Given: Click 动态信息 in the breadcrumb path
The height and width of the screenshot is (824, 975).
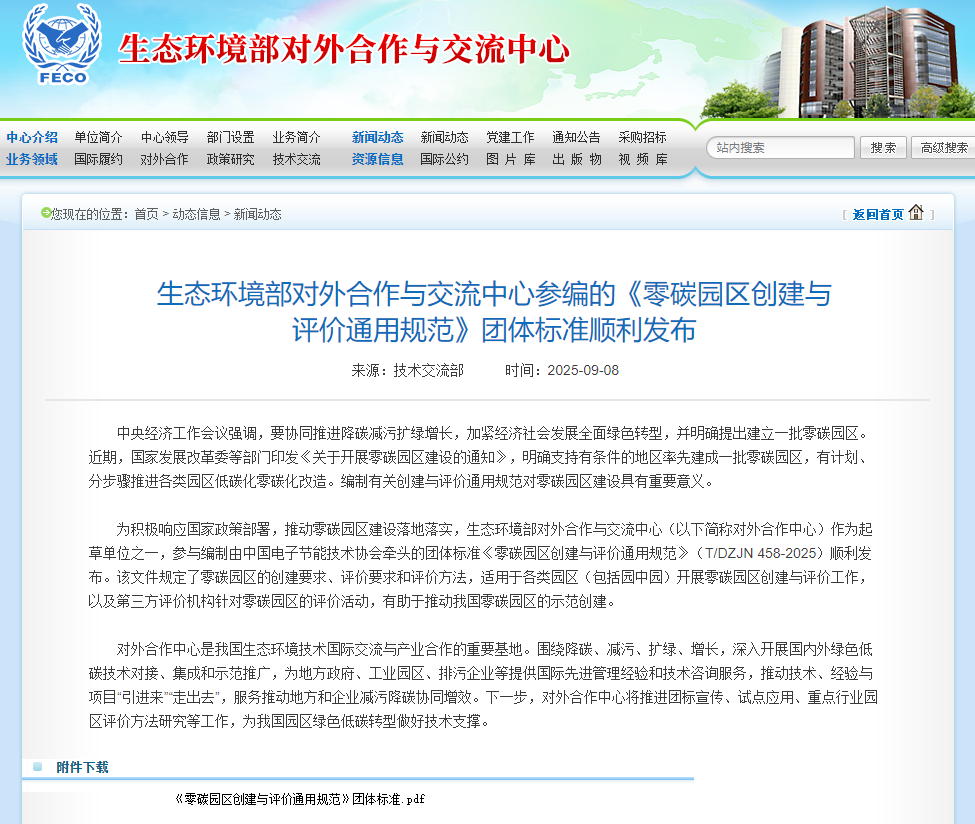Looking at the screenshot, I should 196,214.
